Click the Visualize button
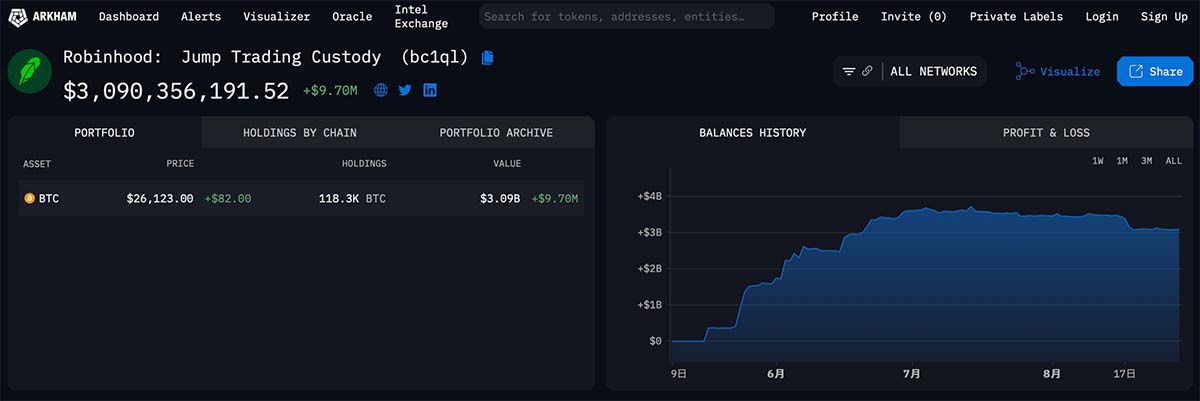Screen dimensions: 1200x401 (x=1057, y=72)
